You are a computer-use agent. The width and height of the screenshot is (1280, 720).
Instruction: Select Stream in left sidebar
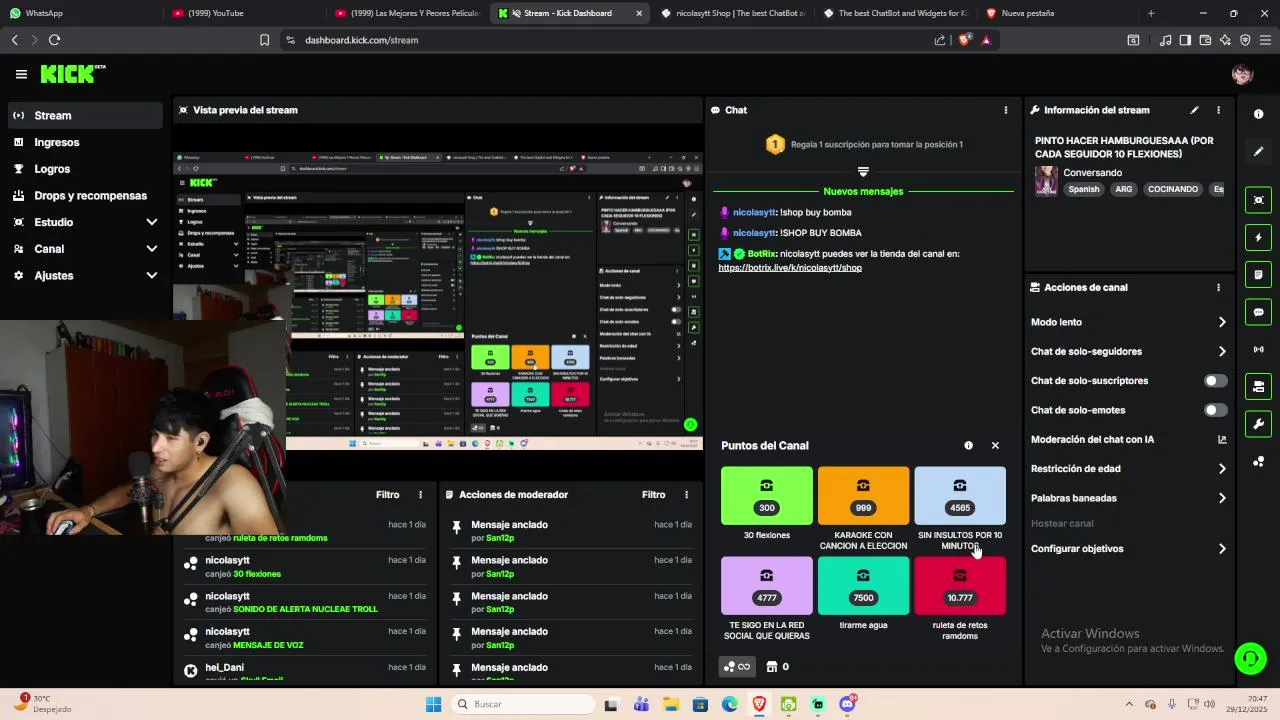pyautogui.click(x=85, y=115)
